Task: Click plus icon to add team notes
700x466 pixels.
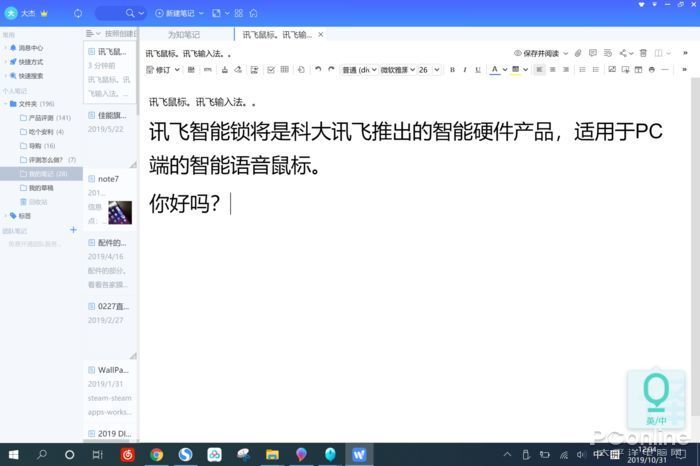Action: point(74,230)
